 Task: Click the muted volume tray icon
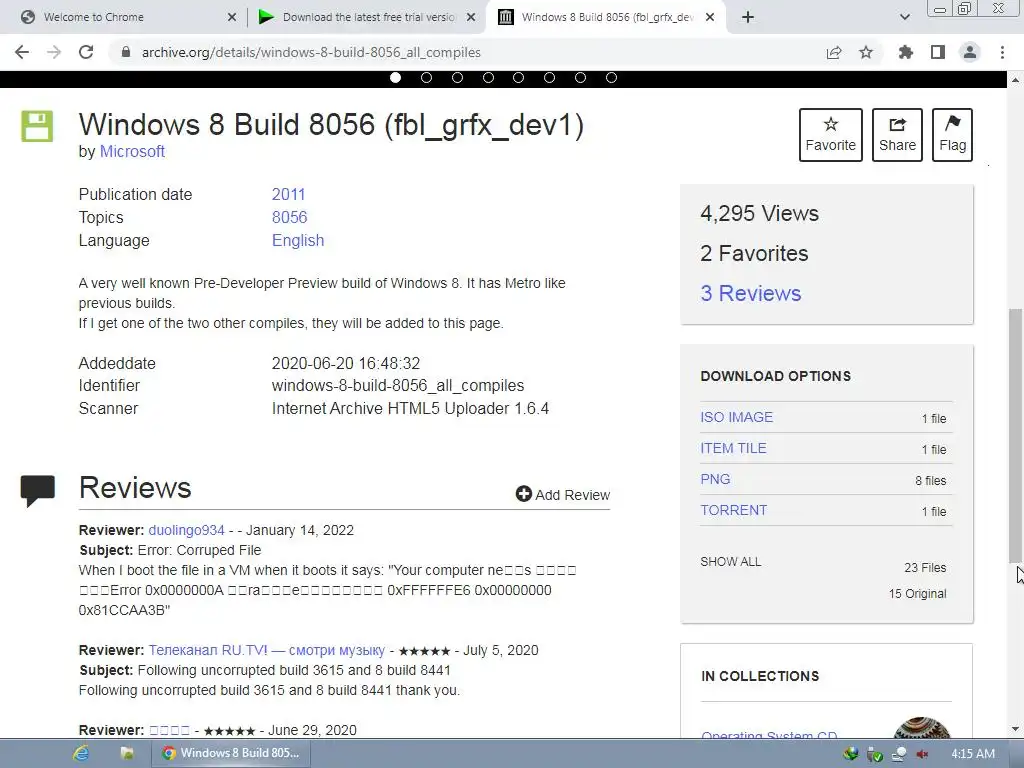click(x=922, y=754)
